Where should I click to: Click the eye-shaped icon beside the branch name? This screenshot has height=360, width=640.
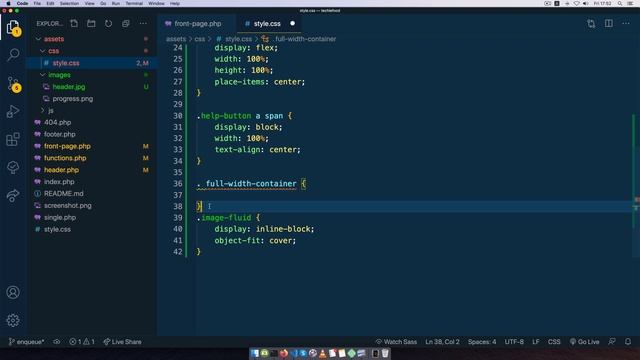[x=56, y=342]
